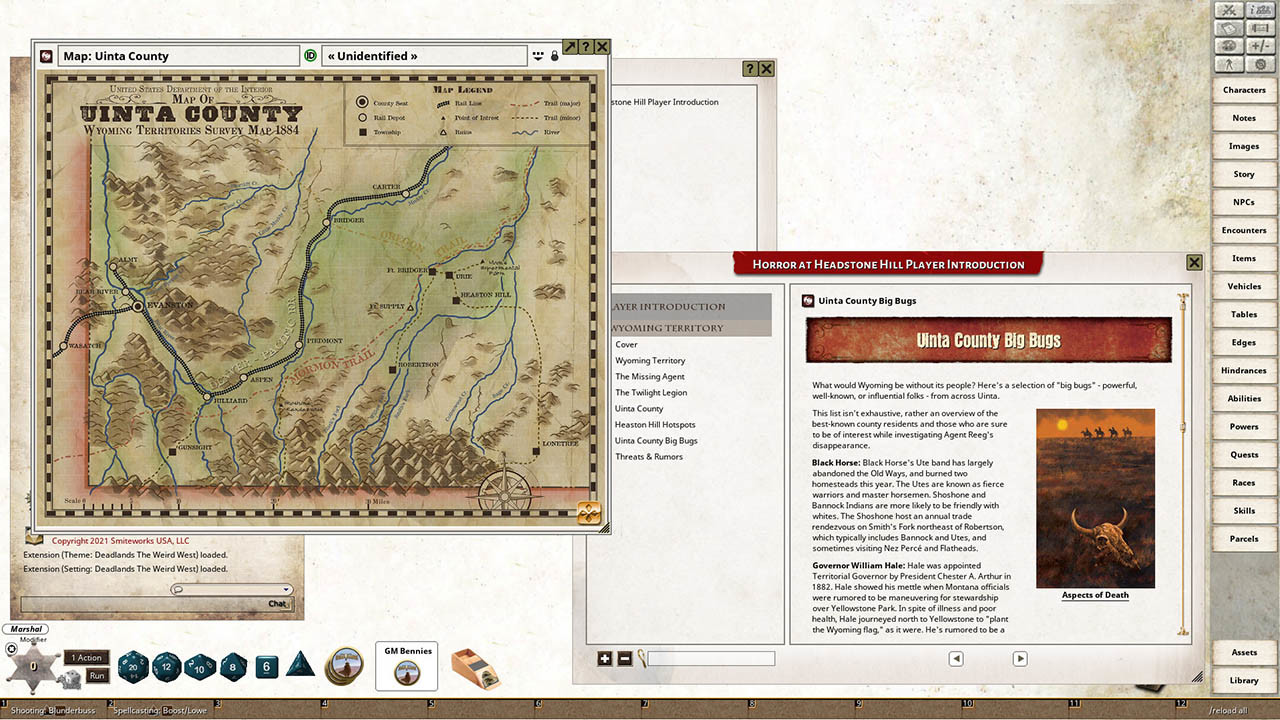Viewport: 1280px width, 720px height.
Task: Toggle the Run button
Action: tap(97, 676)
